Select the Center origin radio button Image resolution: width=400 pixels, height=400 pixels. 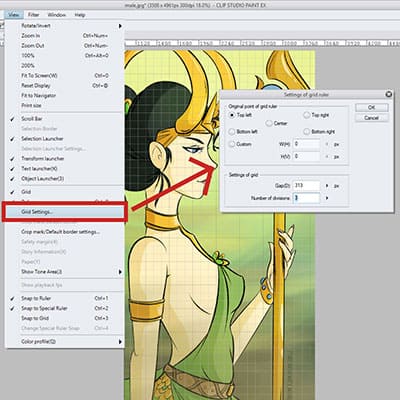tap(269, 123)
